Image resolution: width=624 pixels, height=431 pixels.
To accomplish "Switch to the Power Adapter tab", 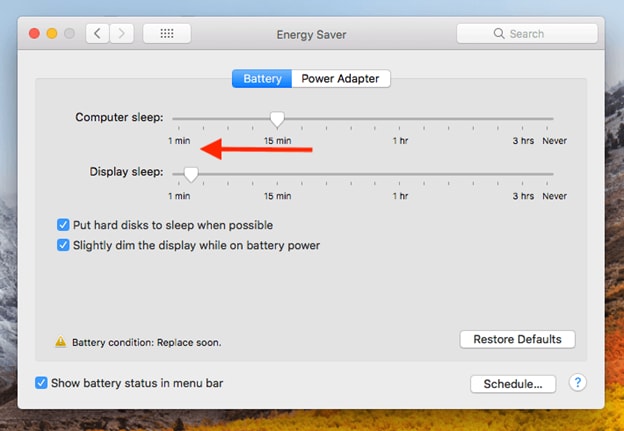I will [341, 78].
